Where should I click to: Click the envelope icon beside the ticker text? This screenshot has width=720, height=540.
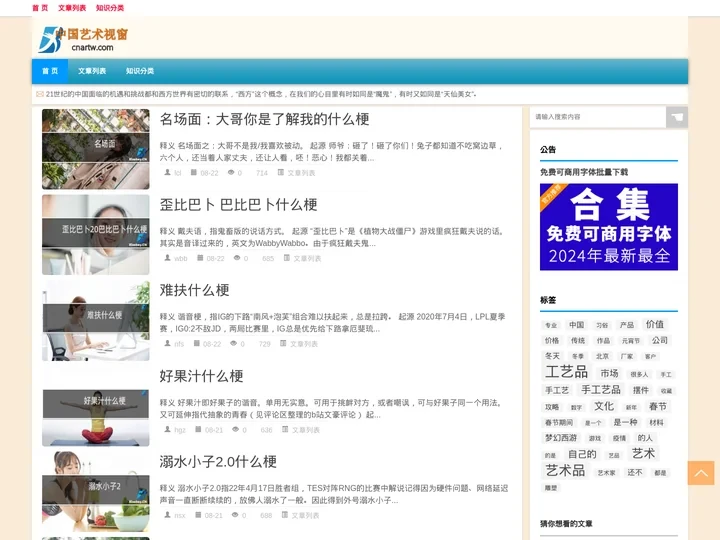[x=40, y=94]
